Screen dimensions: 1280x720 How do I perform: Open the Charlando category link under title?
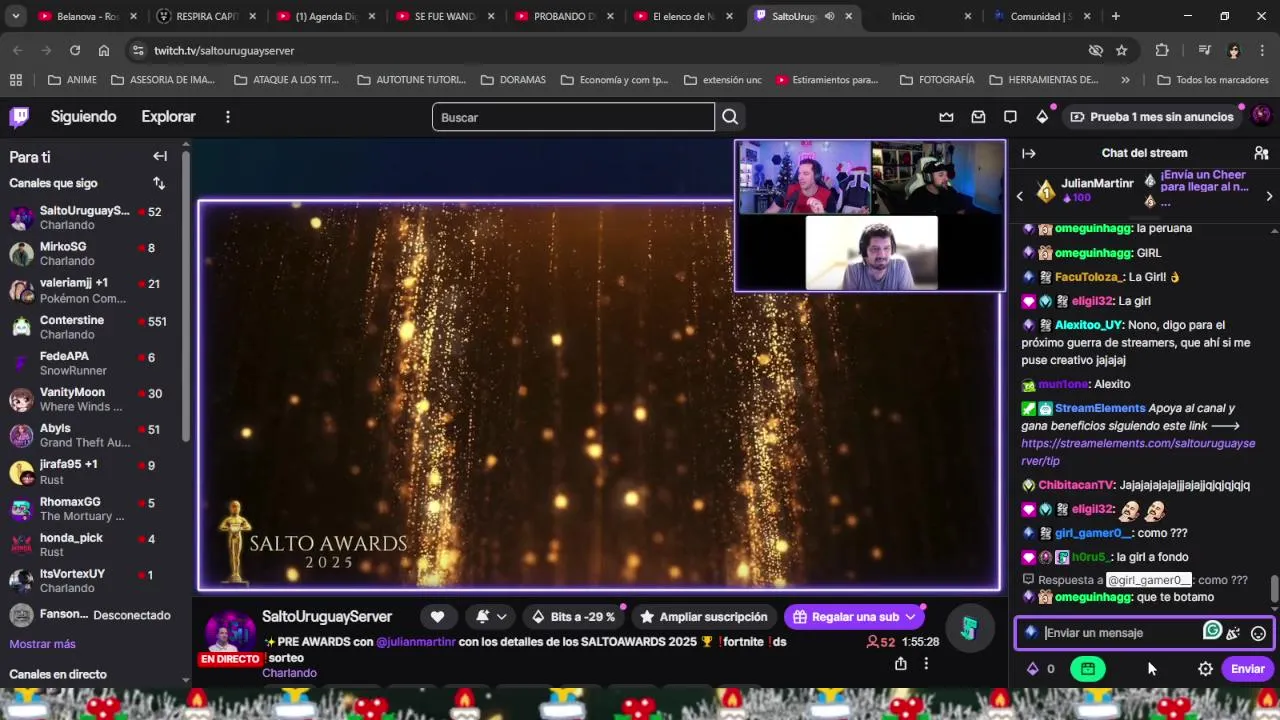coord(289,673)
